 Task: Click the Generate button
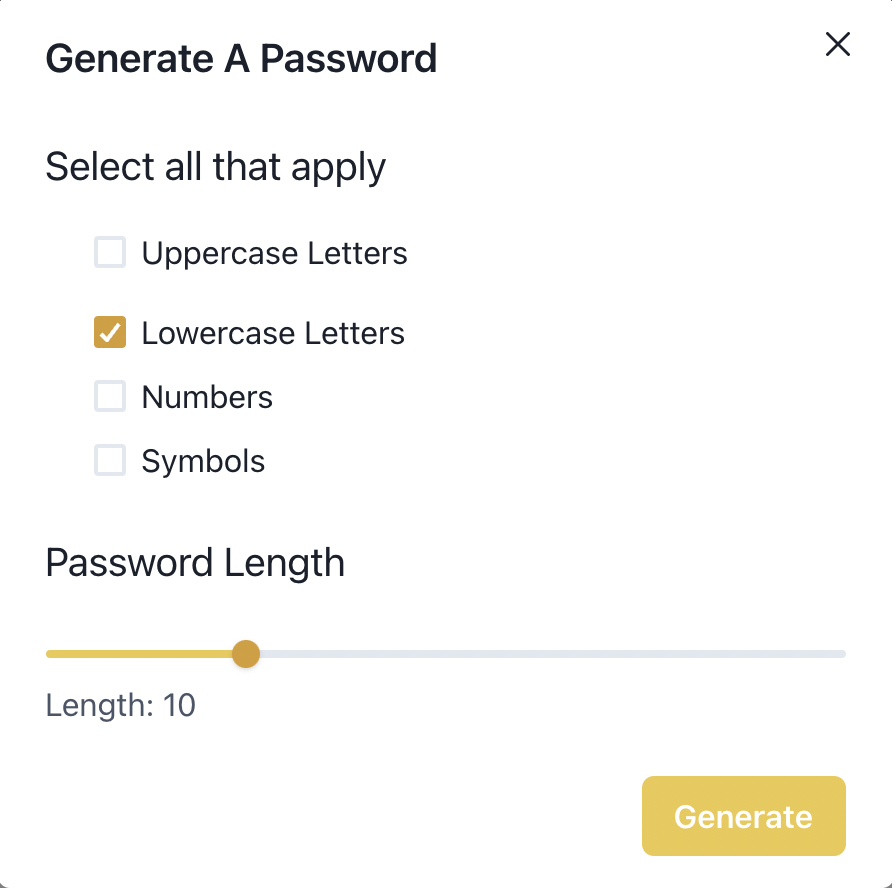[x=744, y=816]
